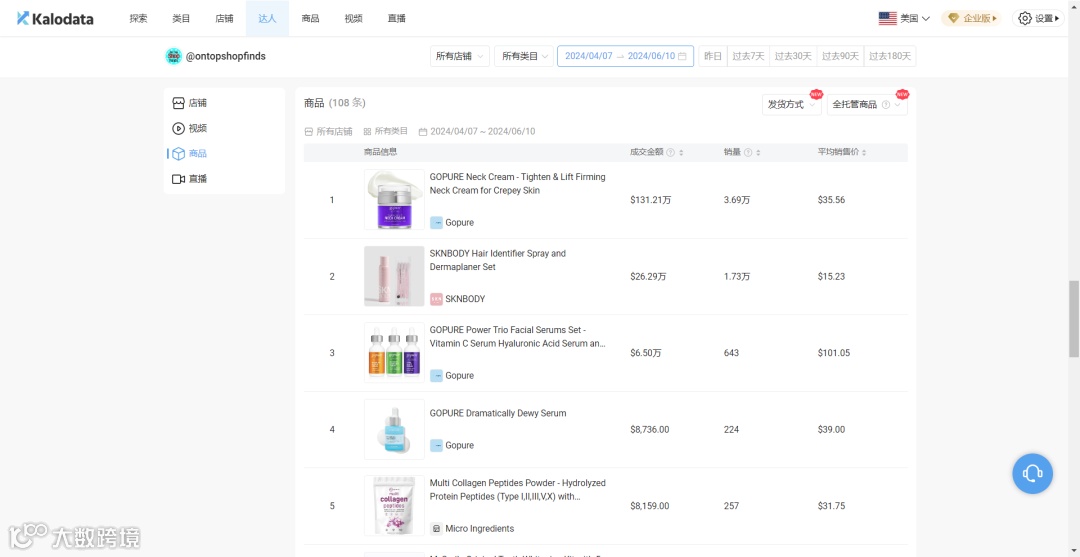Select the 过去7天 date filter
Image resolution: width=1080 pixels, height=557 pixels.
pos(748,56)
